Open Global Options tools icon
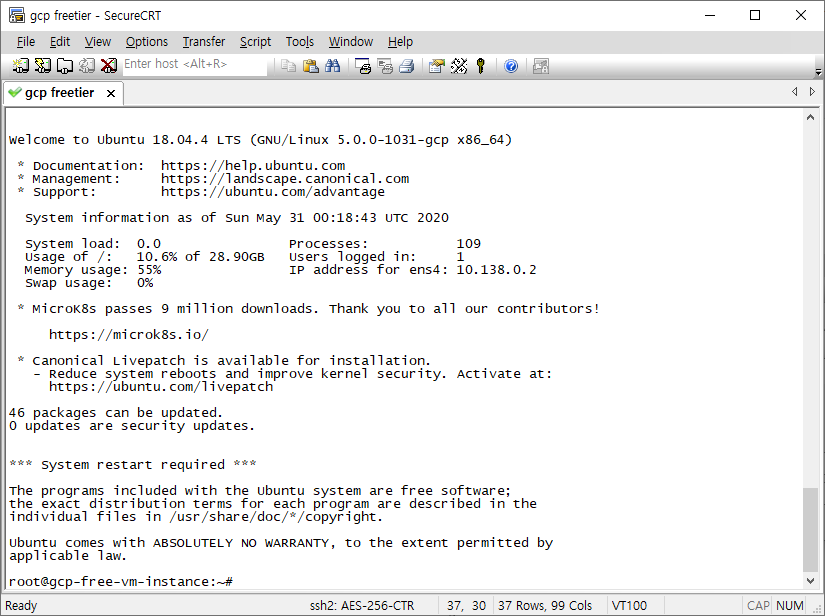This screenshot has height=616, width=825. click(x=459, y=66)
